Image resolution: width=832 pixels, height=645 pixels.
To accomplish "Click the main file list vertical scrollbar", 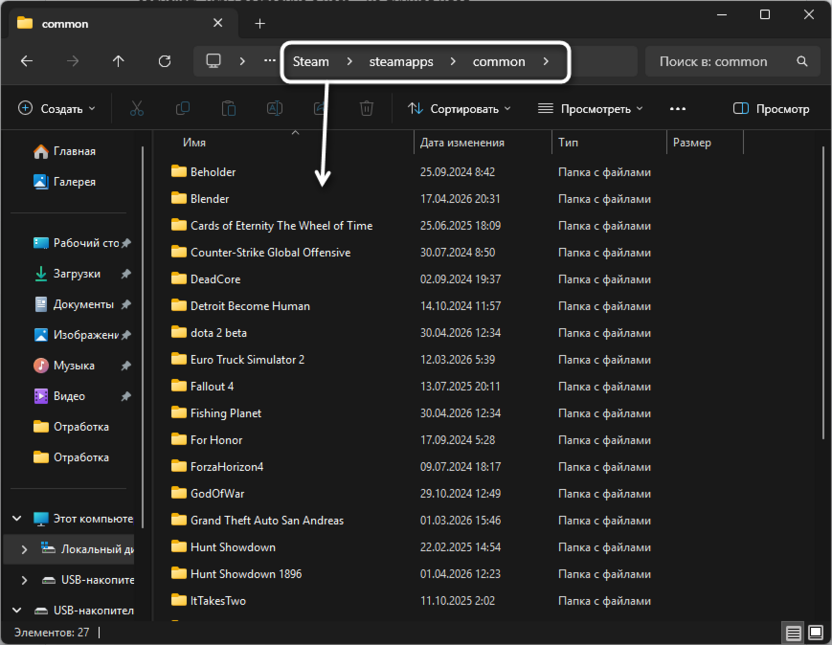I will coord(823,292).
